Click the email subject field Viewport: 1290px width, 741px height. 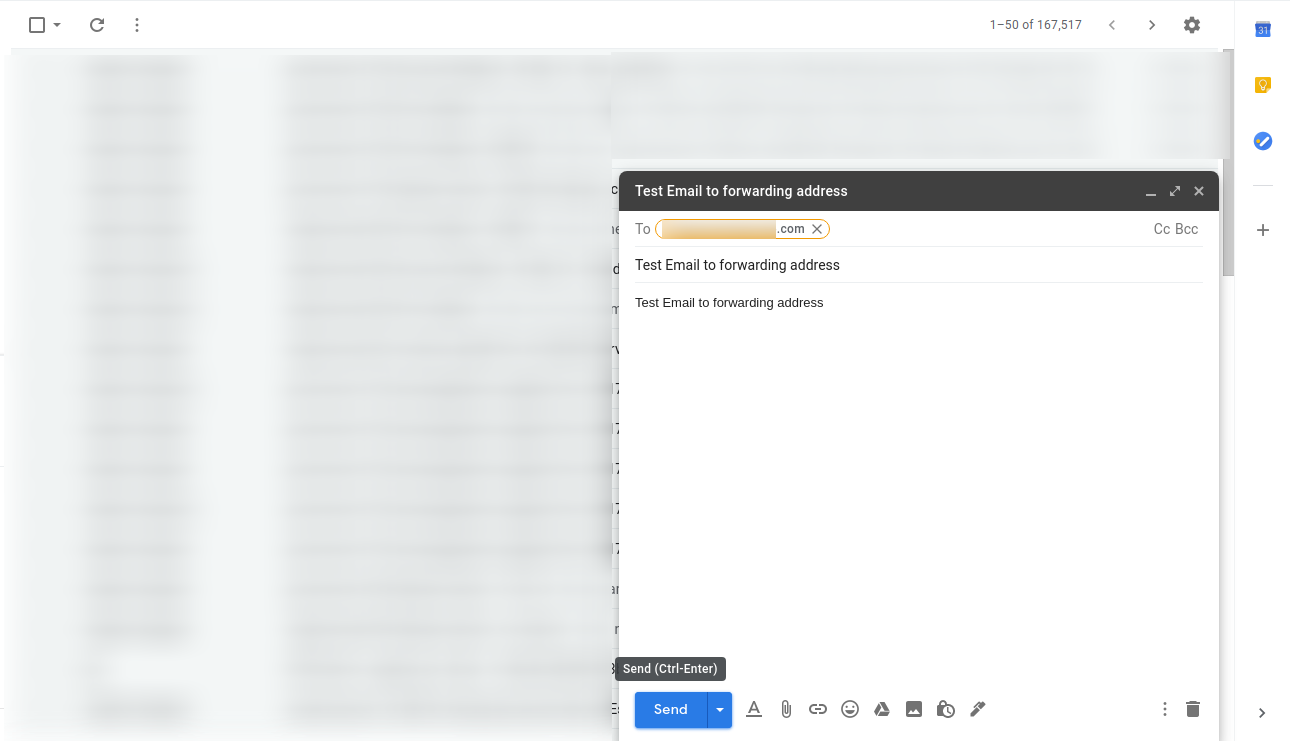click(918, 265)
